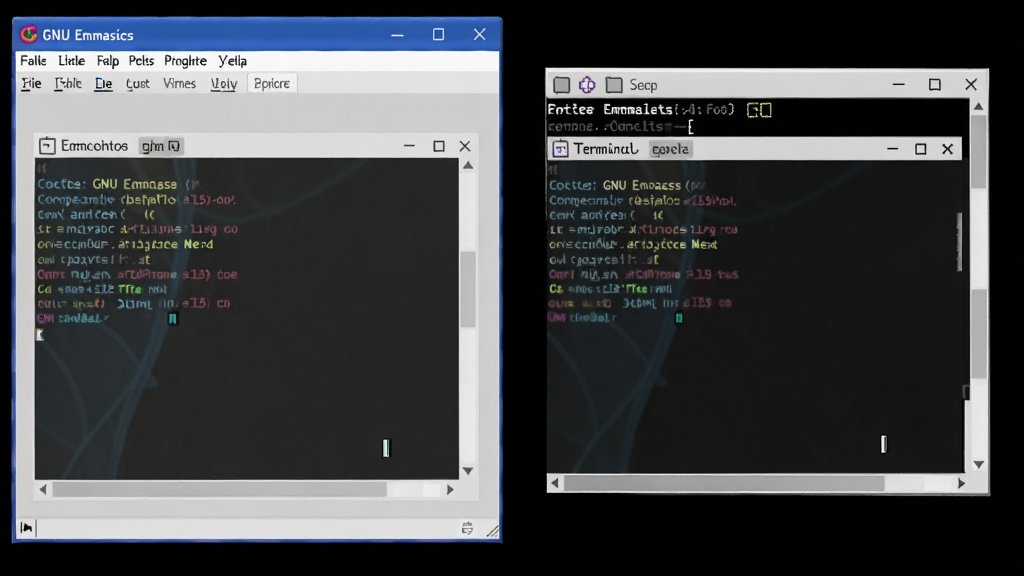Screen dimensions: 1024x576
Task: Open the Litle menu
Action: coord(71,61)
